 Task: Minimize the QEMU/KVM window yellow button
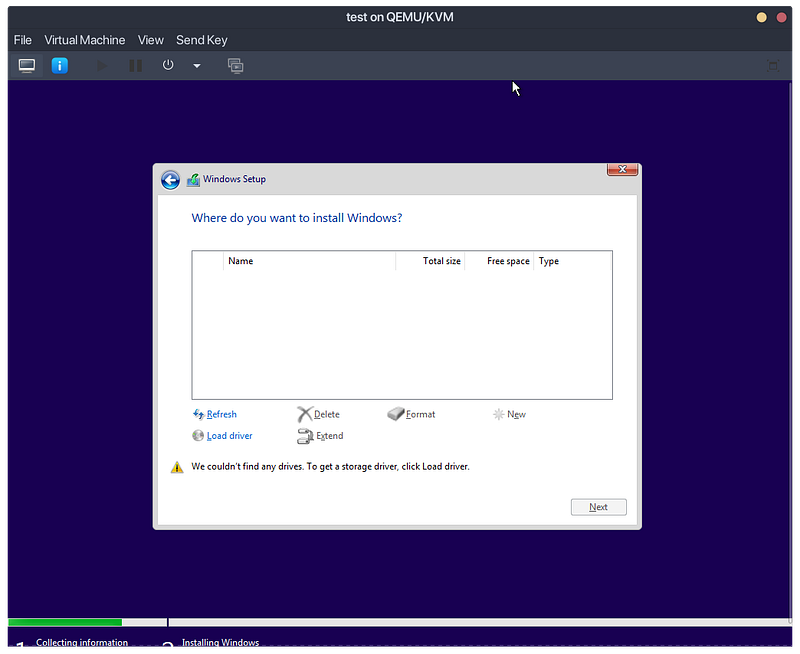point(761,17)
